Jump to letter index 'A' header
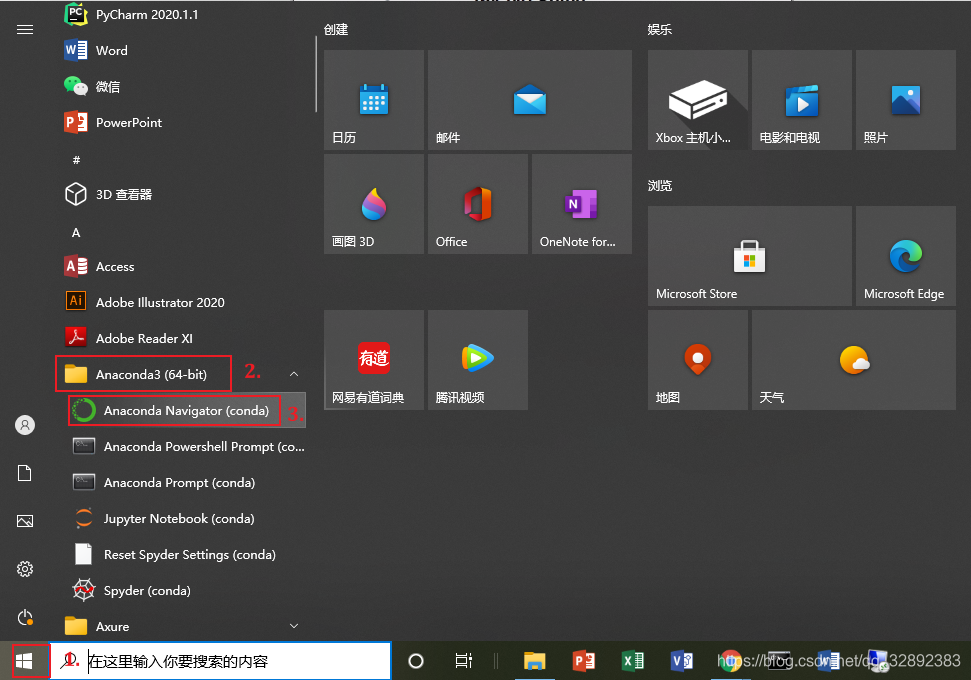The height and width of the screenshot is (680, 971). pos(76,232)
